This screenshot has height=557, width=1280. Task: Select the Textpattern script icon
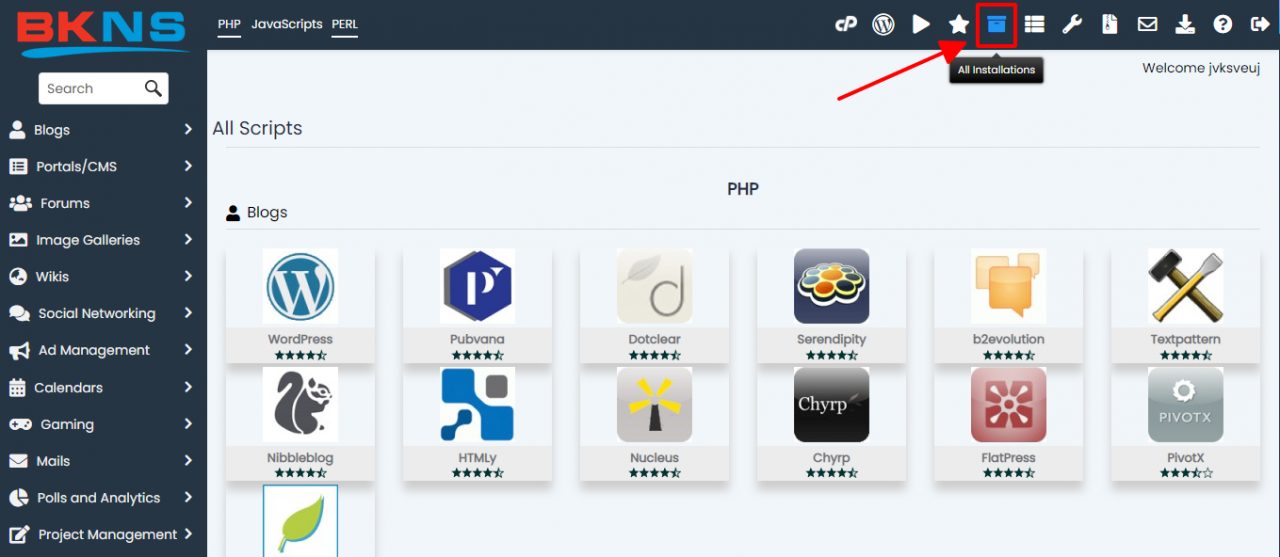tap(1185, 286)
